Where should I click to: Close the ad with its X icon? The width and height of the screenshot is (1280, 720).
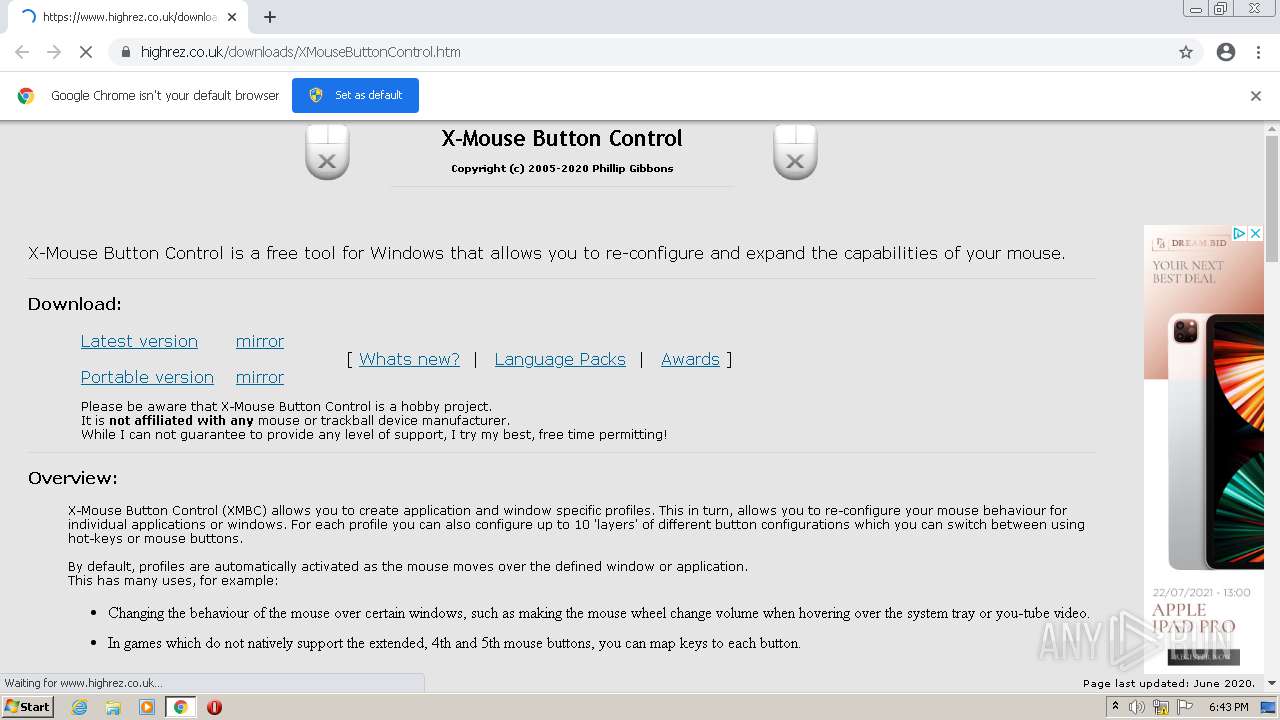coord(1256,233)
